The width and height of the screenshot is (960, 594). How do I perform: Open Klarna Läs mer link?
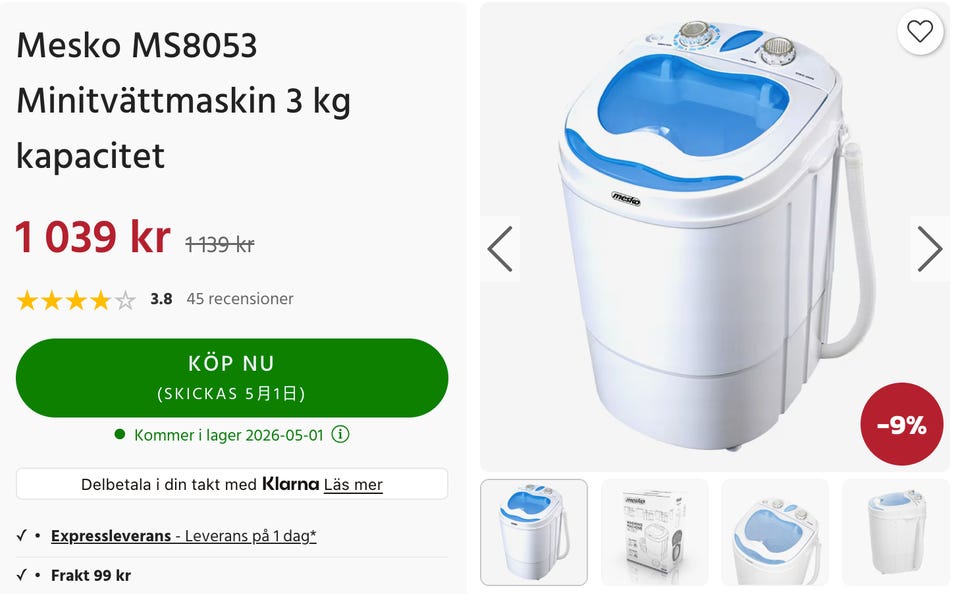point(353,484)
